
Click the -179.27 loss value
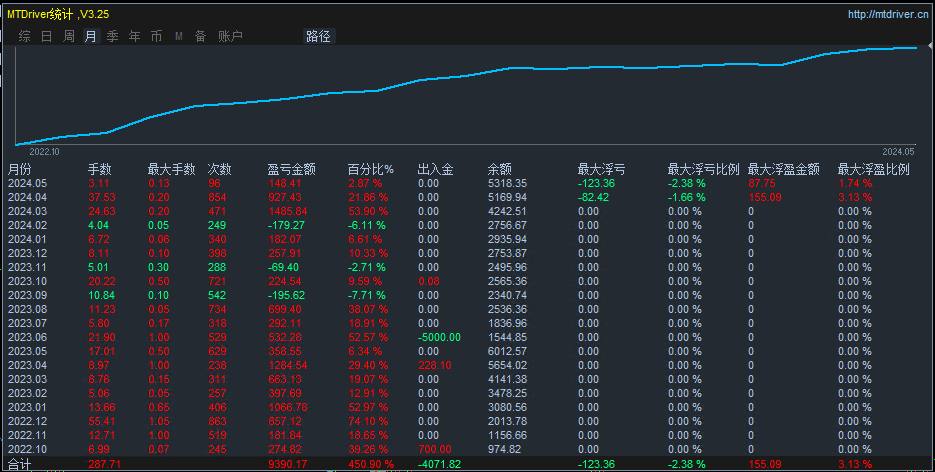click(286, 225)
